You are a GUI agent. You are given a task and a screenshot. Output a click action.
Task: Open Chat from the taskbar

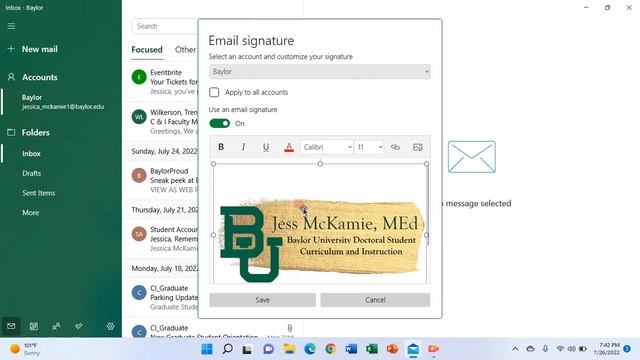[269, 349]
